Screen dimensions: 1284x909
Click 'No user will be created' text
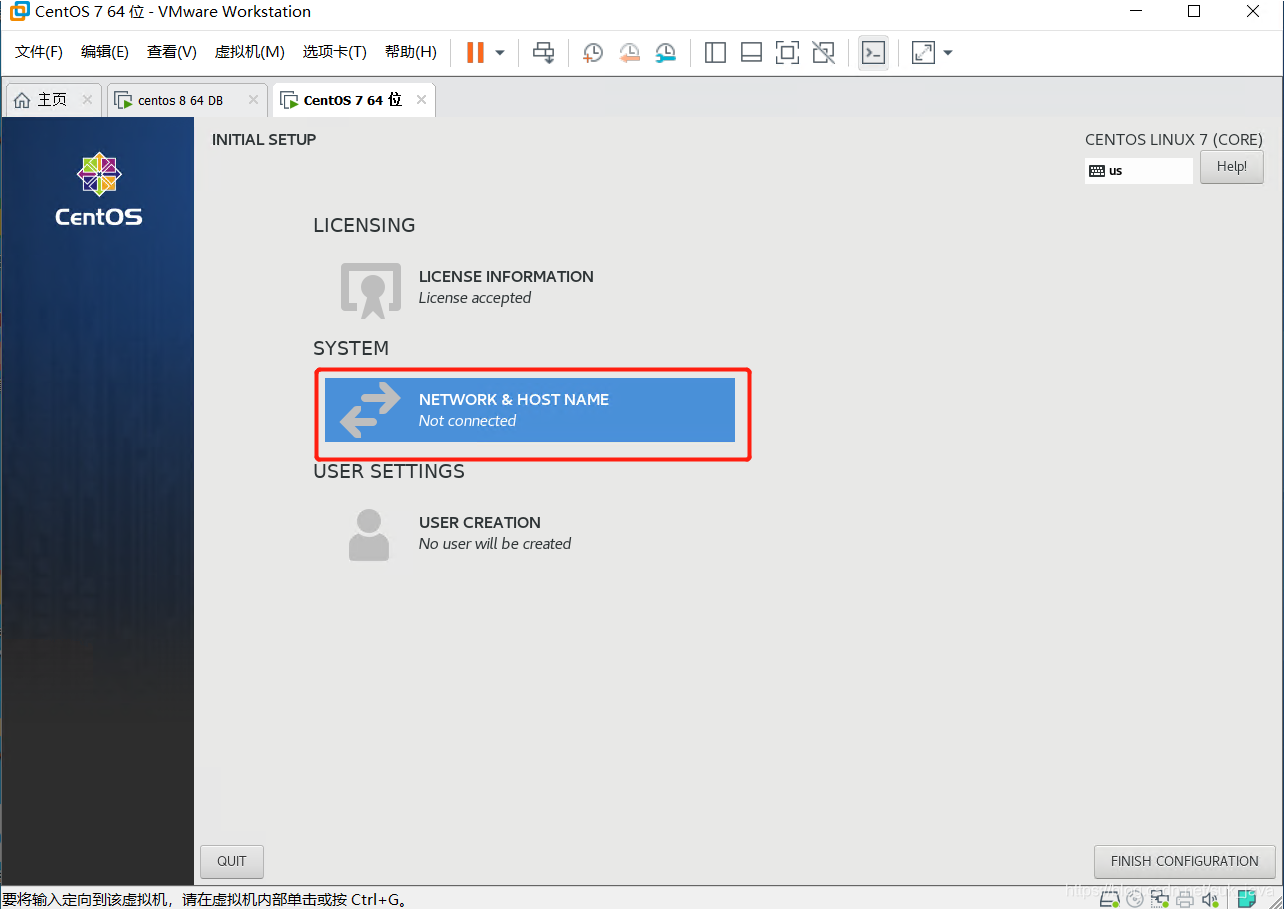[x=495, y=544]
